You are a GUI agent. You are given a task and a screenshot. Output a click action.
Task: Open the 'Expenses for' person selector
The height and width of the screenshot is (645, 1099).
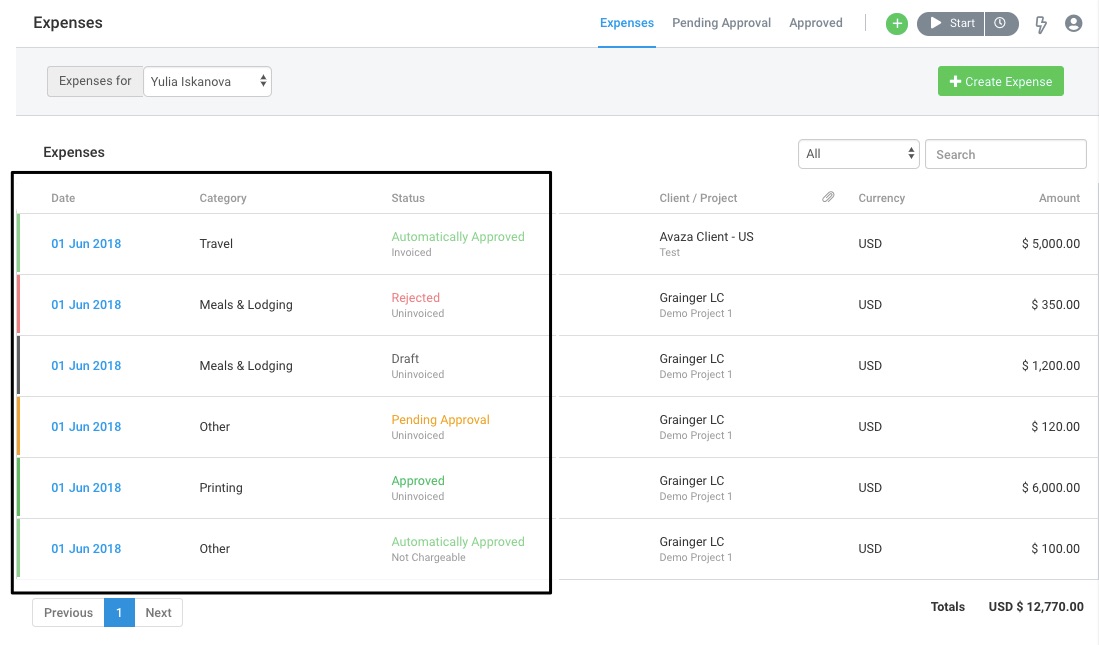(x=205, y=81)
